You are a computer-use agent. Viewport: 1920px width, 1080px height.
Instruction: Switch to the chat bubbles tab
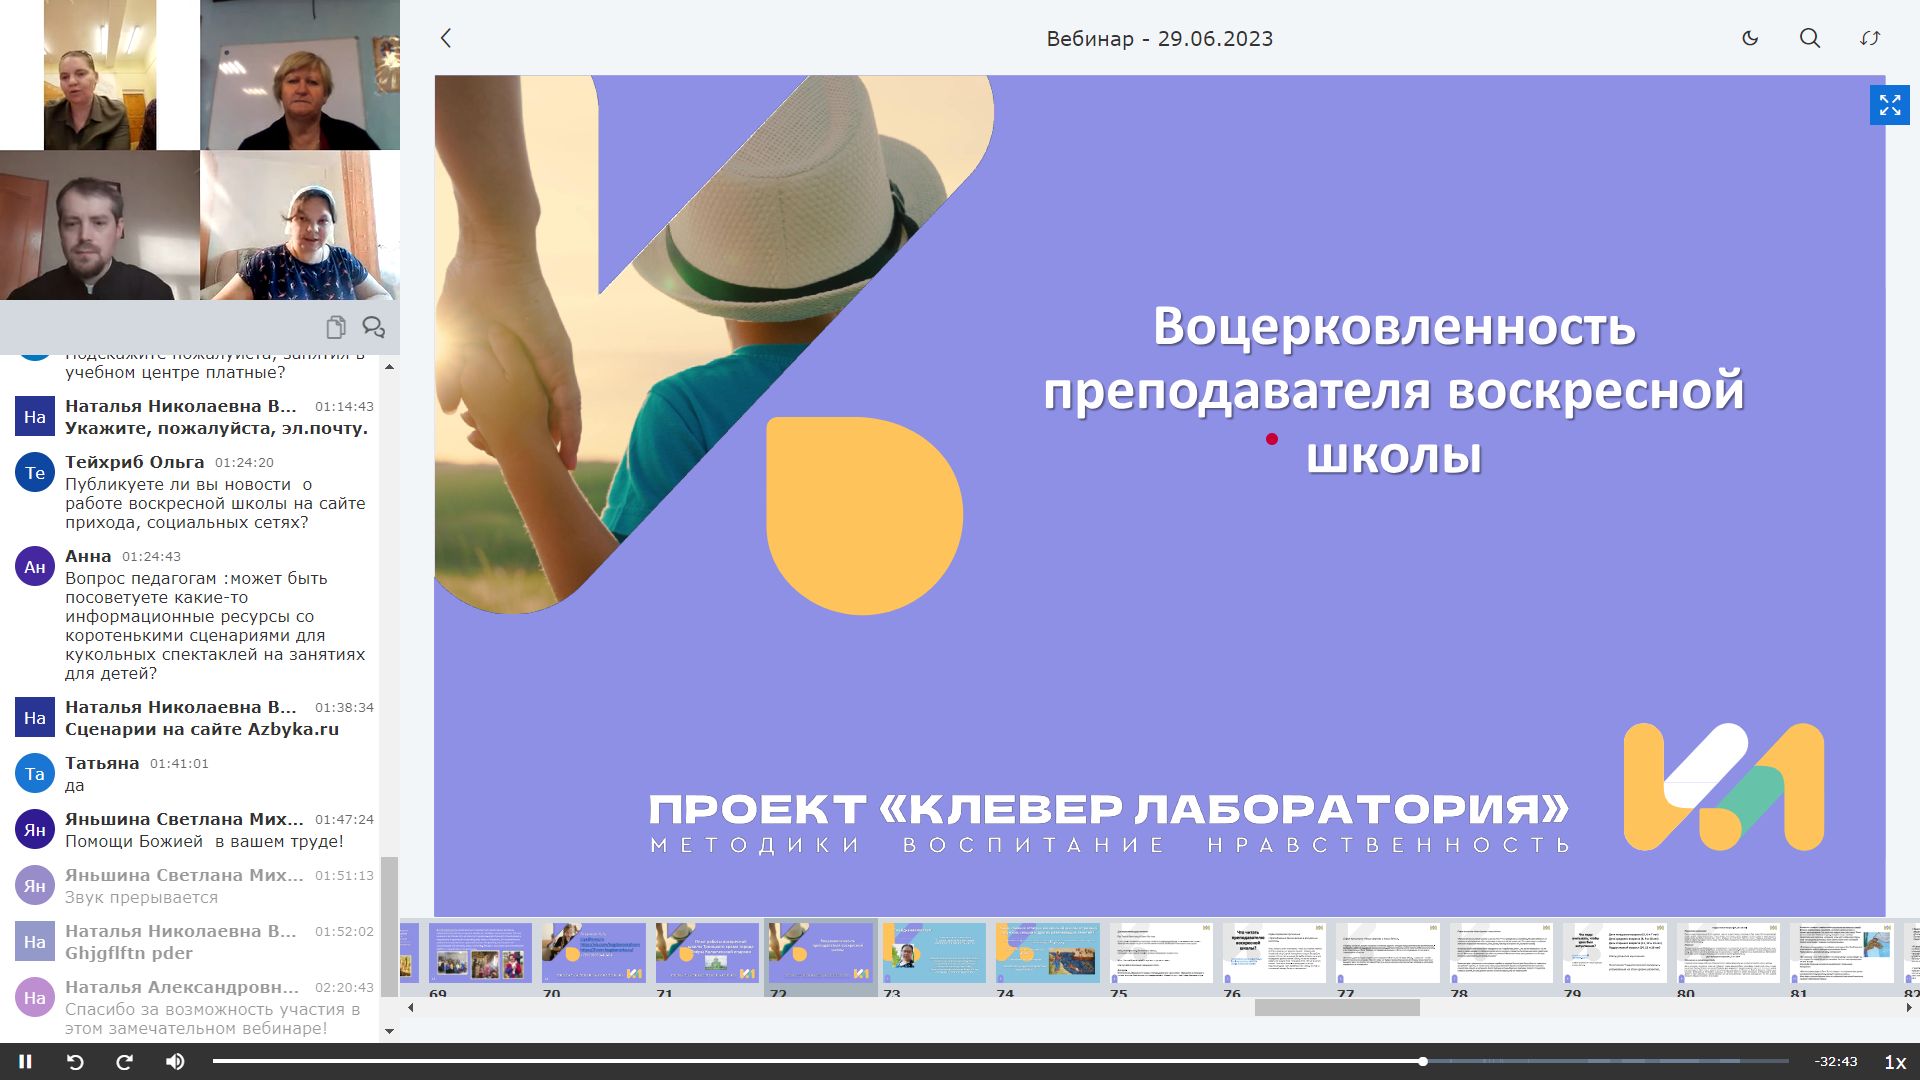tap(373, 327)
